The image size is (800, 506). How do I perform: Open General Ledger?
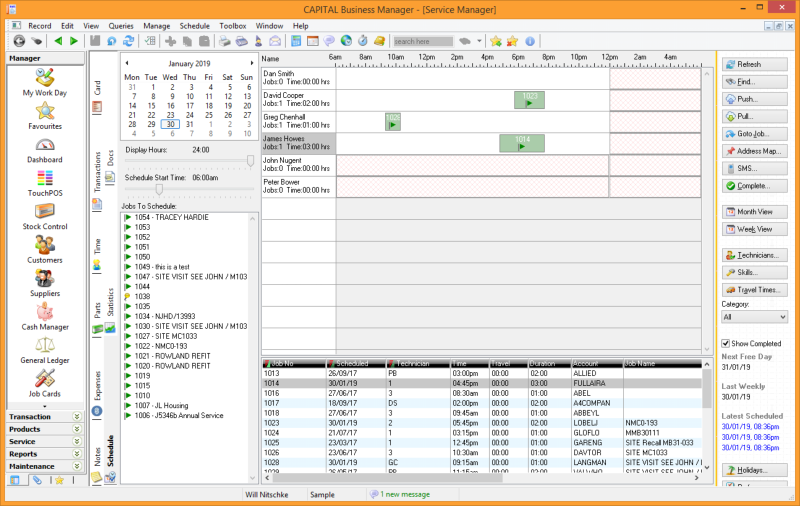click(x=45, y=351)
